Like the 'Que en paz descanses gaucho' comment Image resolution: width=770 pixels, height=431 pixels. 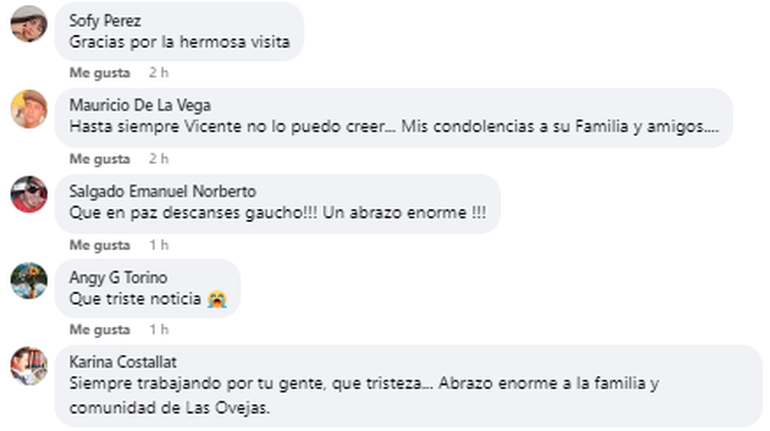click(100, 244)
